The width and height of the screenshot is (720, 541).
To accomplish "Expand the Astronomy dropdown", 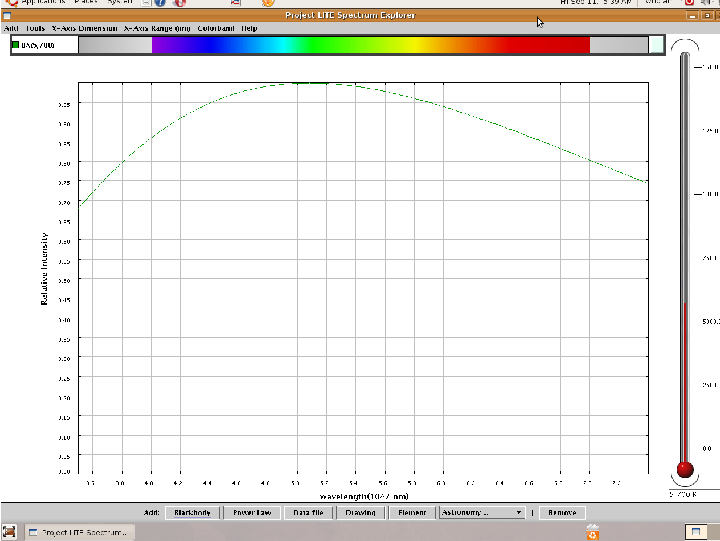I will coord(482,512).
